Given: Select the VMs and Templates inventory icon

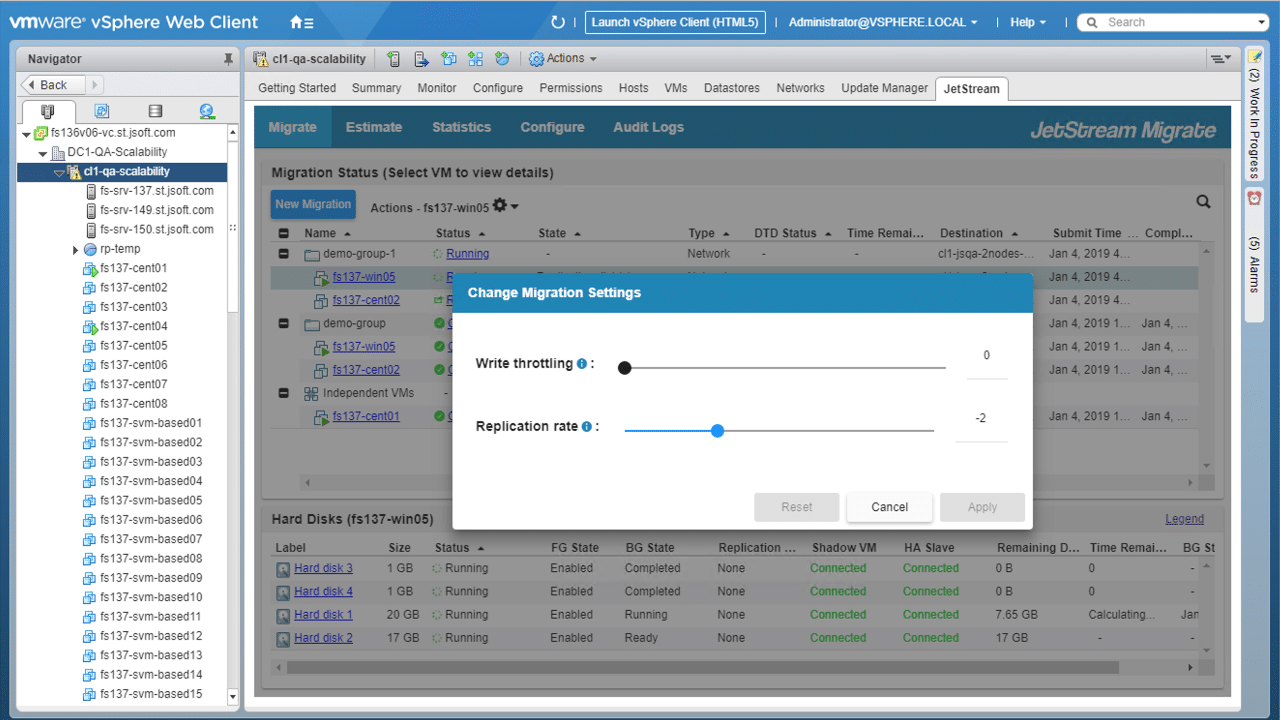Looking at the screenshot, I should (x=101, y=111).
